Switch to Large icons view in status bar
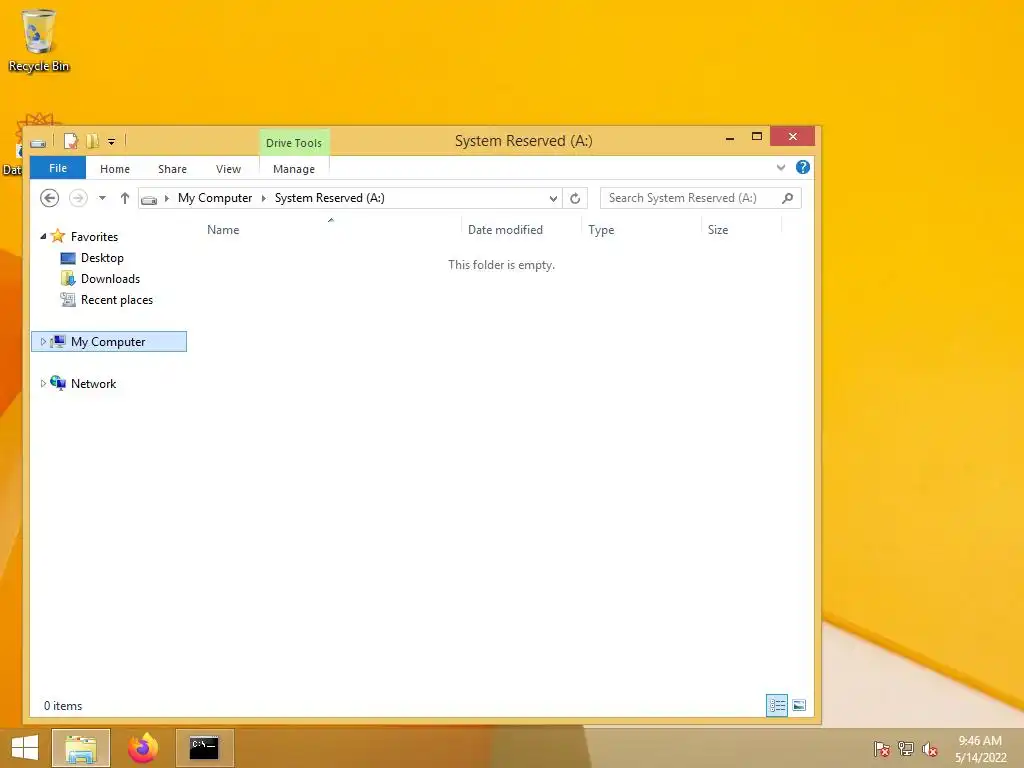This screenshot has height=768, width=1024. [x=799, y=705]
